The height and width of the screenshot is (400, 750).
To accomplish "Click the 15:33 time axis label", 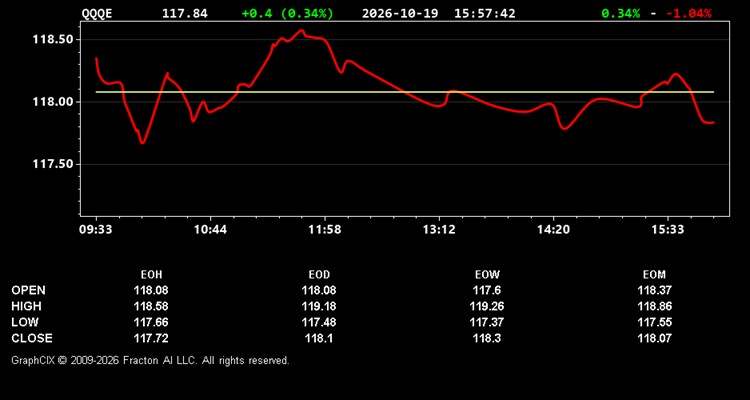I will tap(667, 230).
